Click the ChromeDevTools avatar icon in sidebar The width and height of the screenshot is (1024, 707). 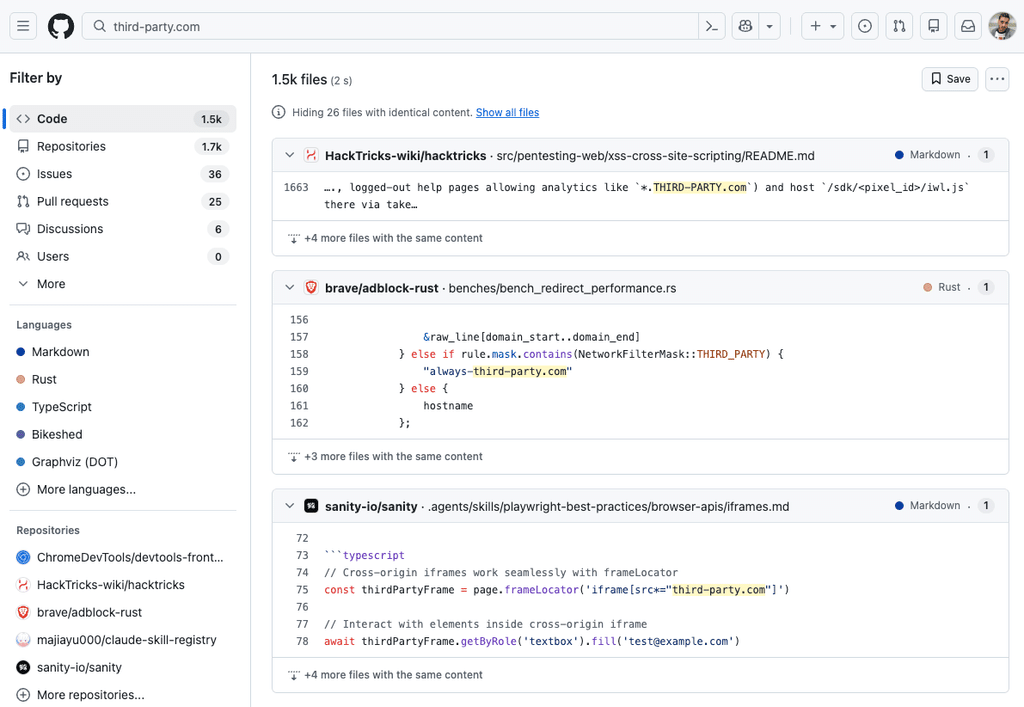click(24, 558)
